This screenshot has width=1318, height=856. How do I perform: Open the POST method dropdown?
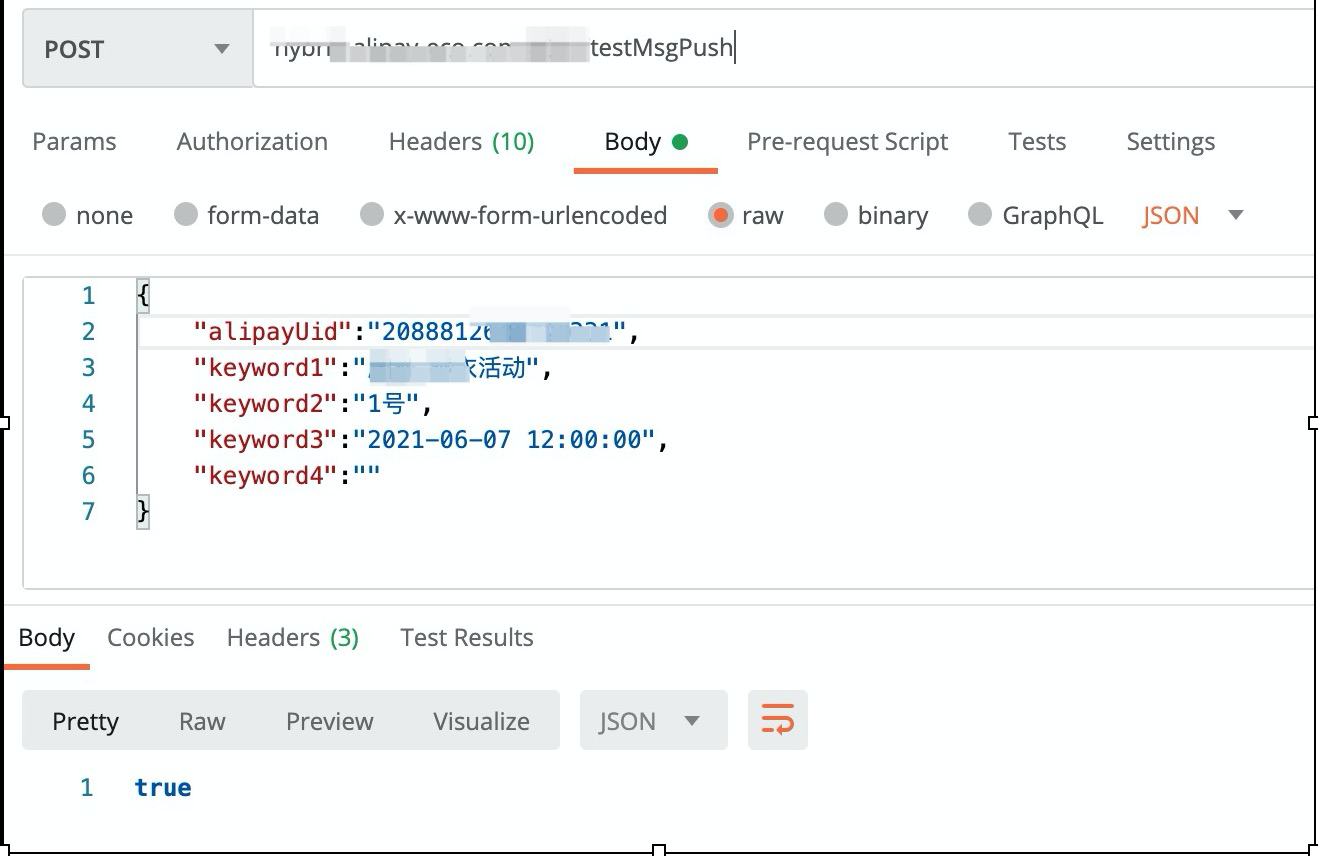(x=137, y=49)
